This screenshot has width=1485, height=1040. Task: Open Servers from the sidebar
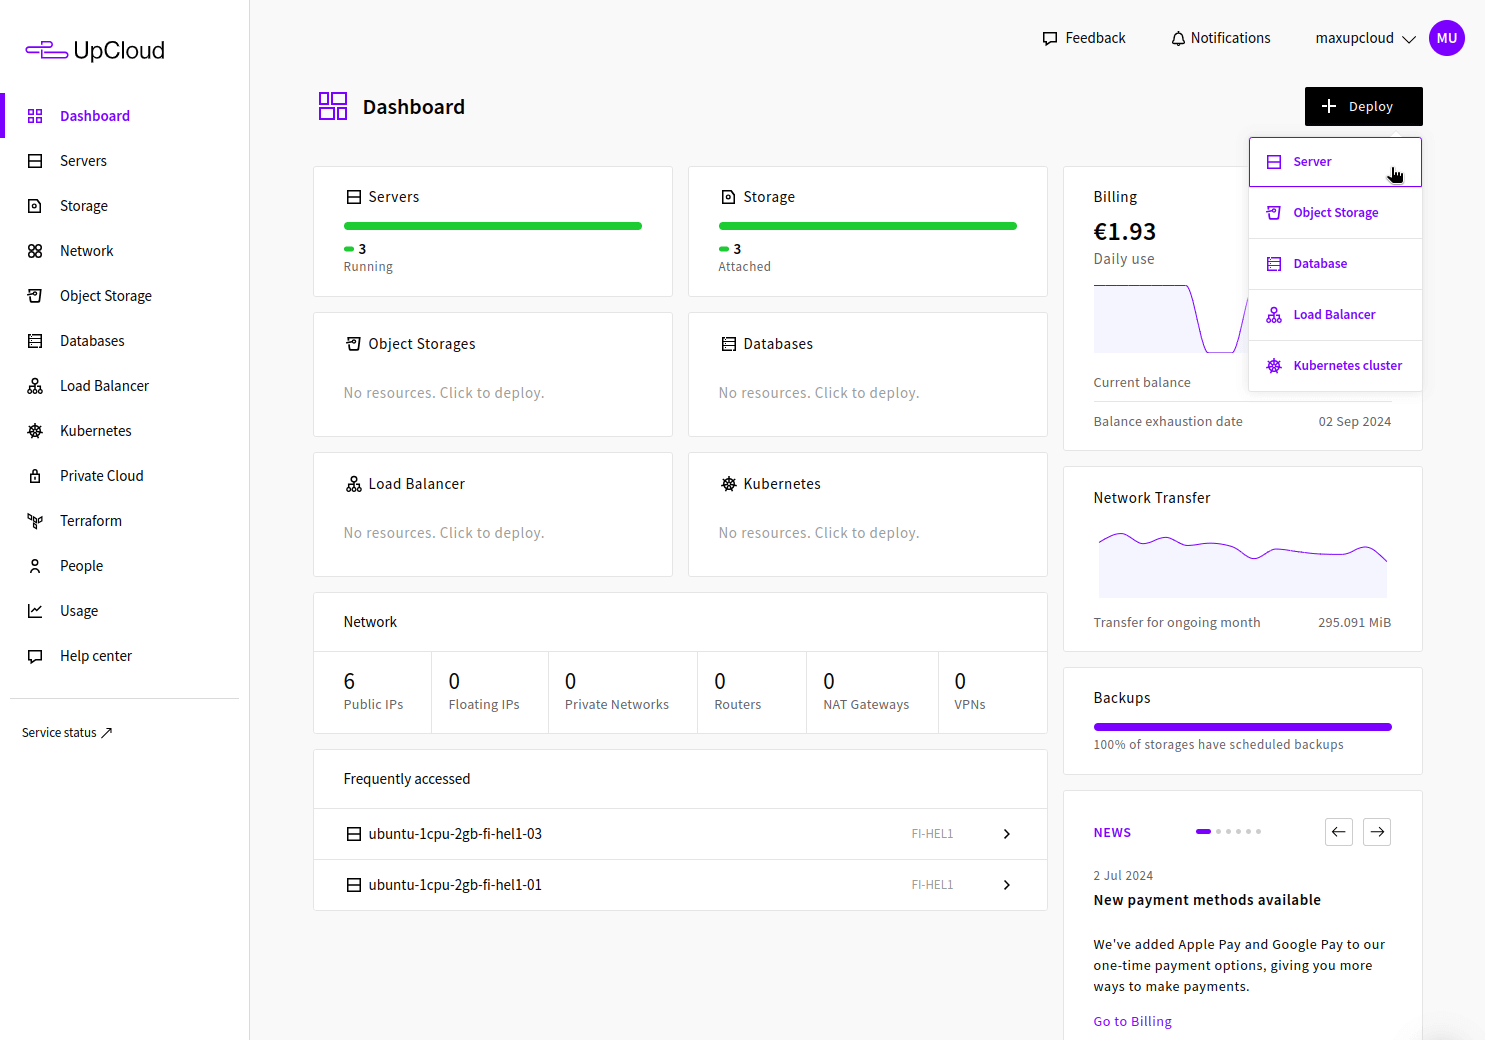click(124, 161)
